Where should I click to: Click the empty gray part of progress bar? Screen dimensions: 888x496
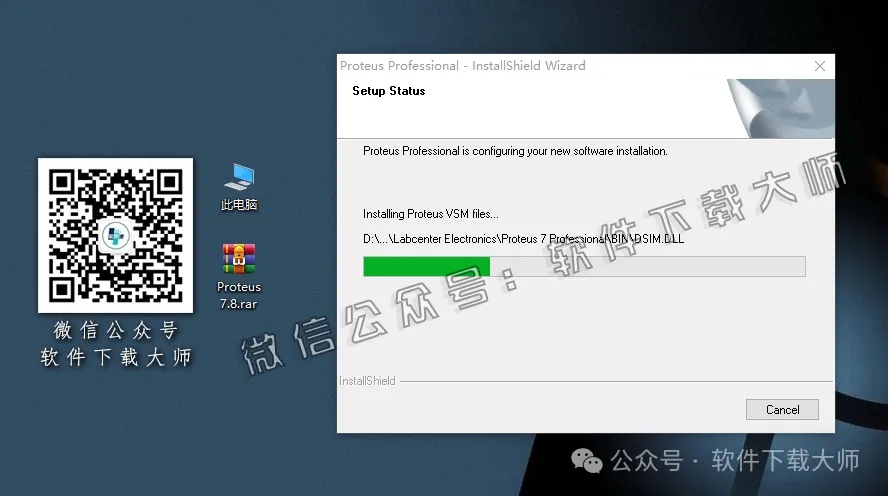[x=646, y=266]
